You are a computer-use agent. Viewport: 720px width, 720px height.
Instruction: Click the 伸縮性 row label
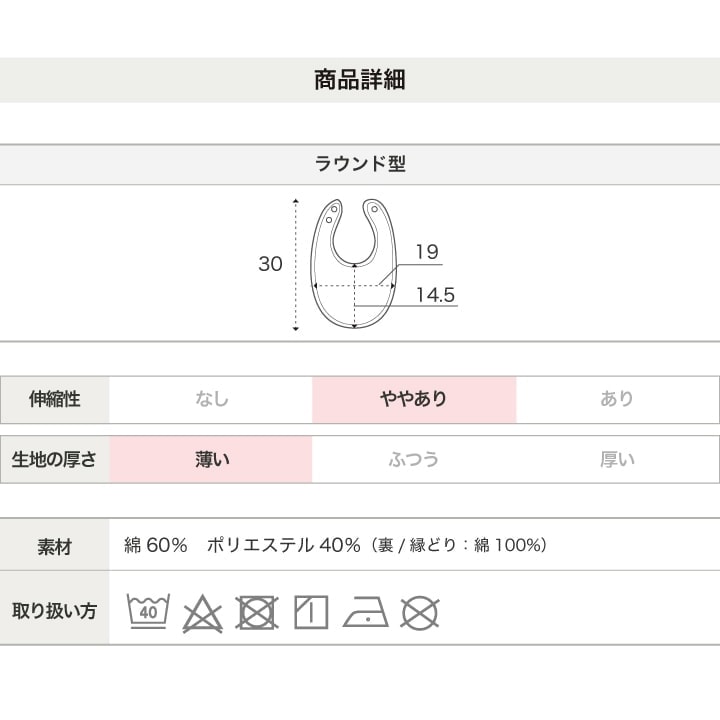click(x=55, y=399)
